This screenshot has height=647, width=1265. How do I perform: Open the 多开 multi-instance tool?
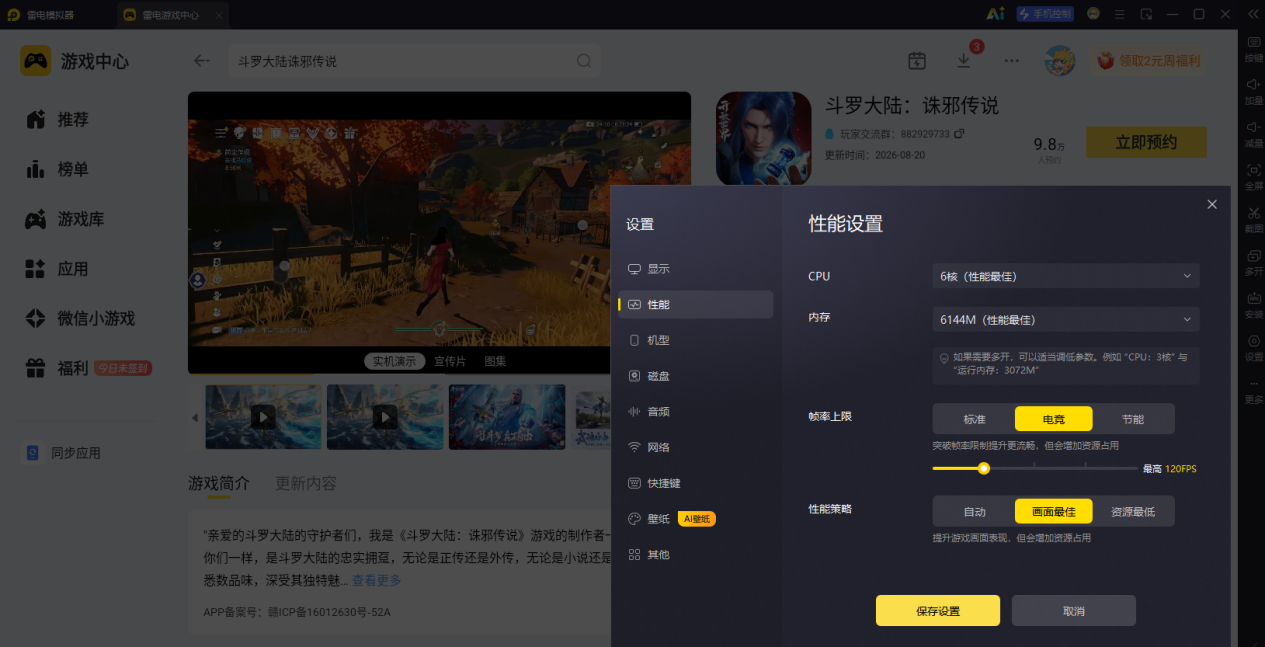point(1253,262)
